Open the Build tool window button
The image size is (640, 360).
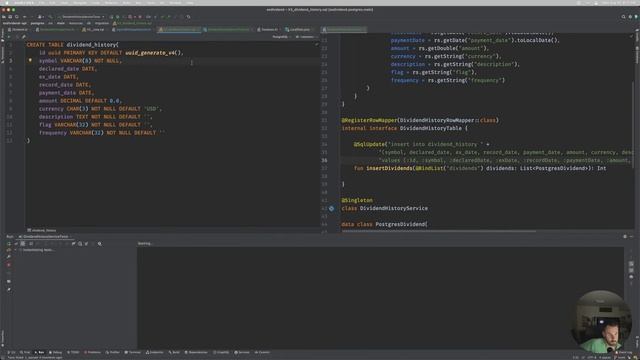(174, 352)
